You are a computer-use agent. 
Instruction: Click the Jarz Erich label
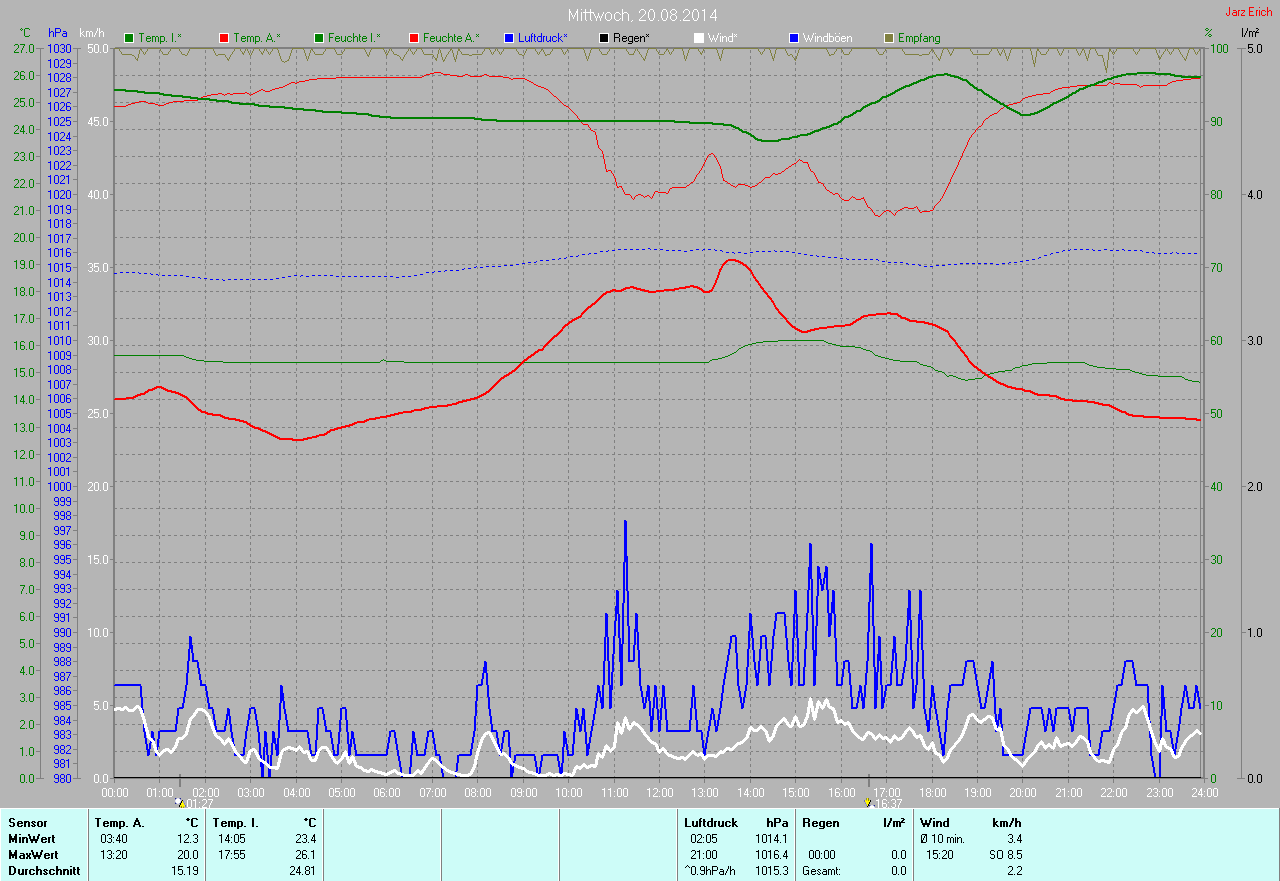(1248, 12)
